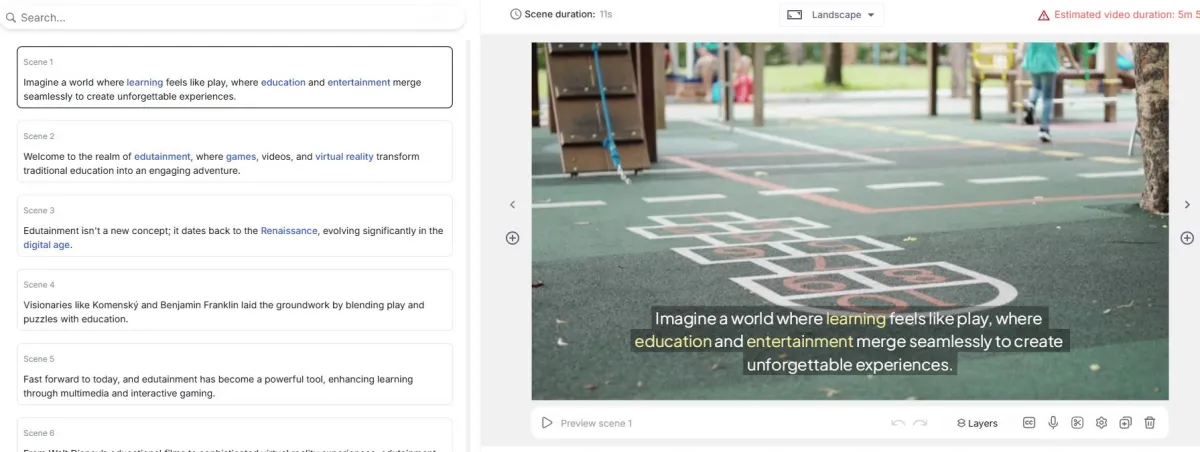This screenshot has height=452, width=1200.
Task: Open the Layers panel
Action: tap(977, 423)
